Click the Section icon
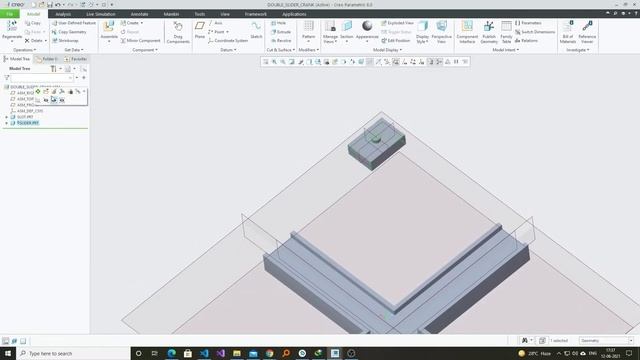The image size is (640, 360). (x=347, y=27)
